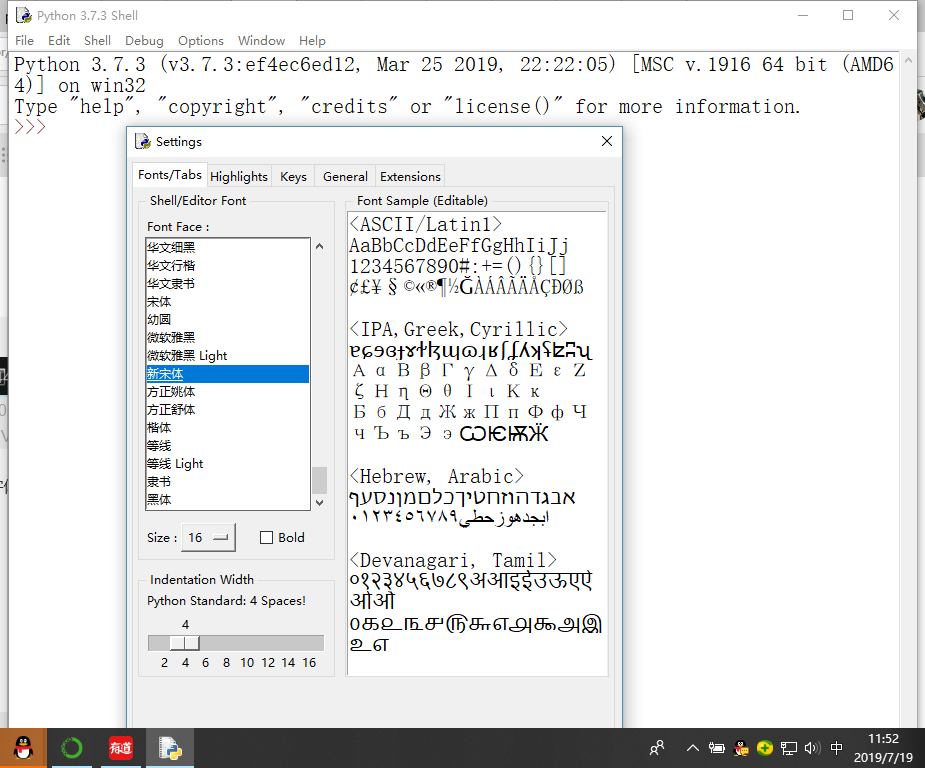This screenshot has height=768, width=925.
Task: Select font 宋体
Action: click(x=228, y=301)
